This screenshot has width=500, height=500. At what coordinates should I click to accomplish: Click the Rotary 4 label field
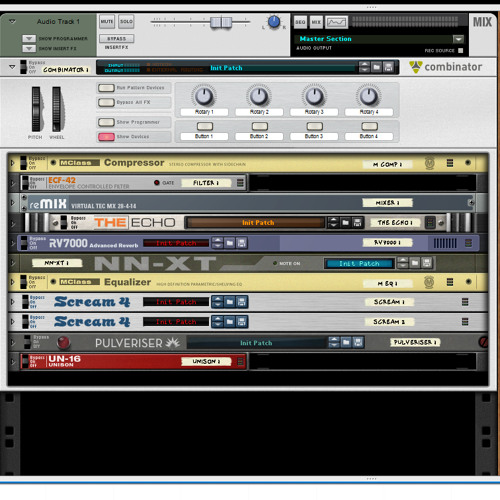coord(369,112)
